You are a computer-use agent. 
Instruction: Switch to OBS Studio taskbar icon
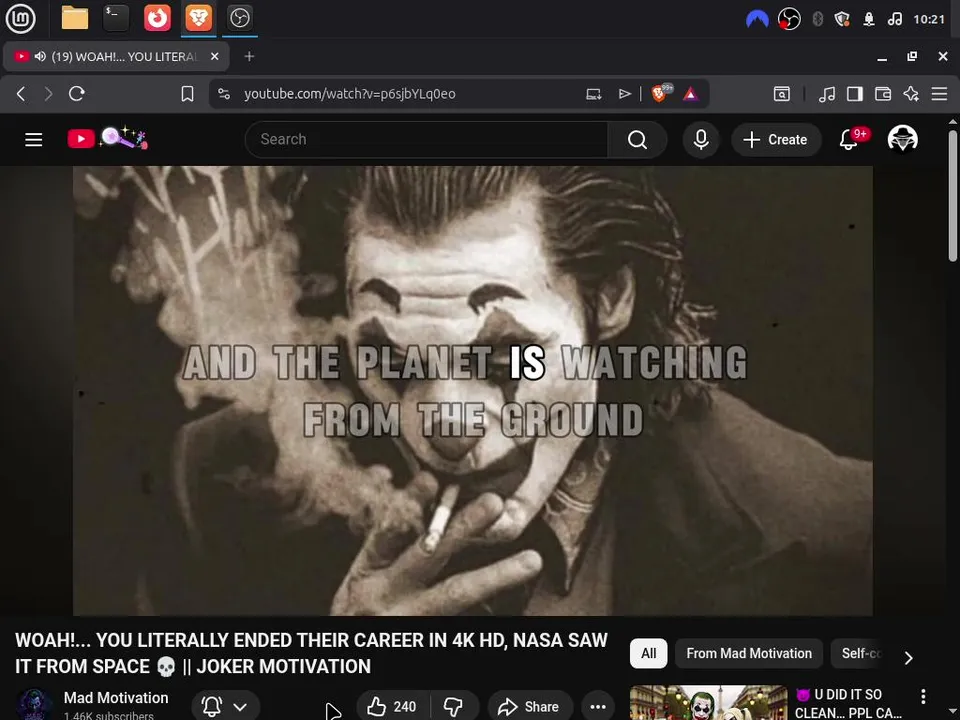[239, 18]
